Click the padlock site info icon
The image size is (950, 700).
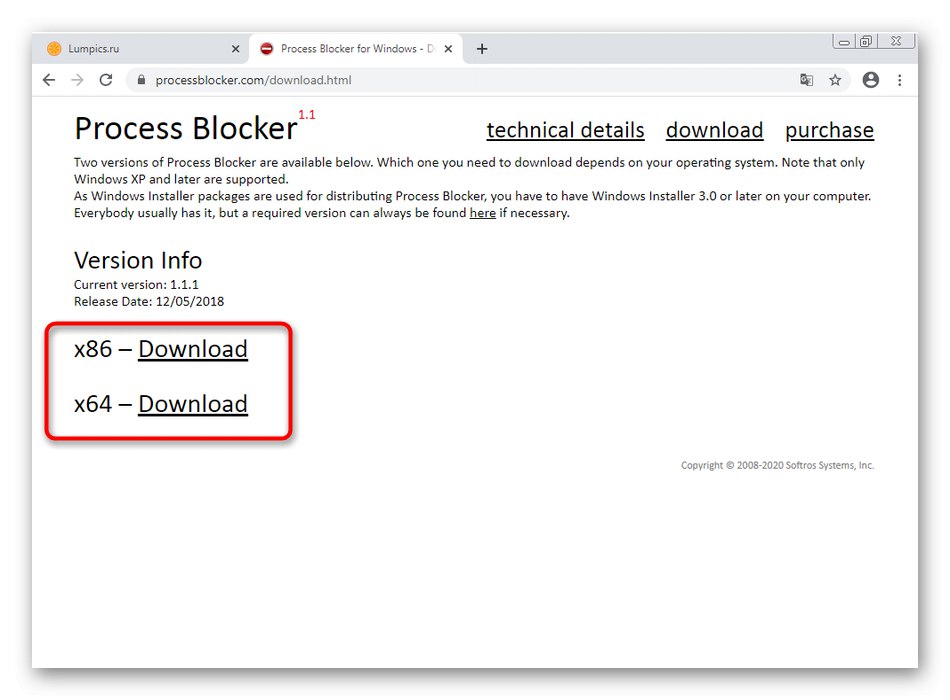141,80
